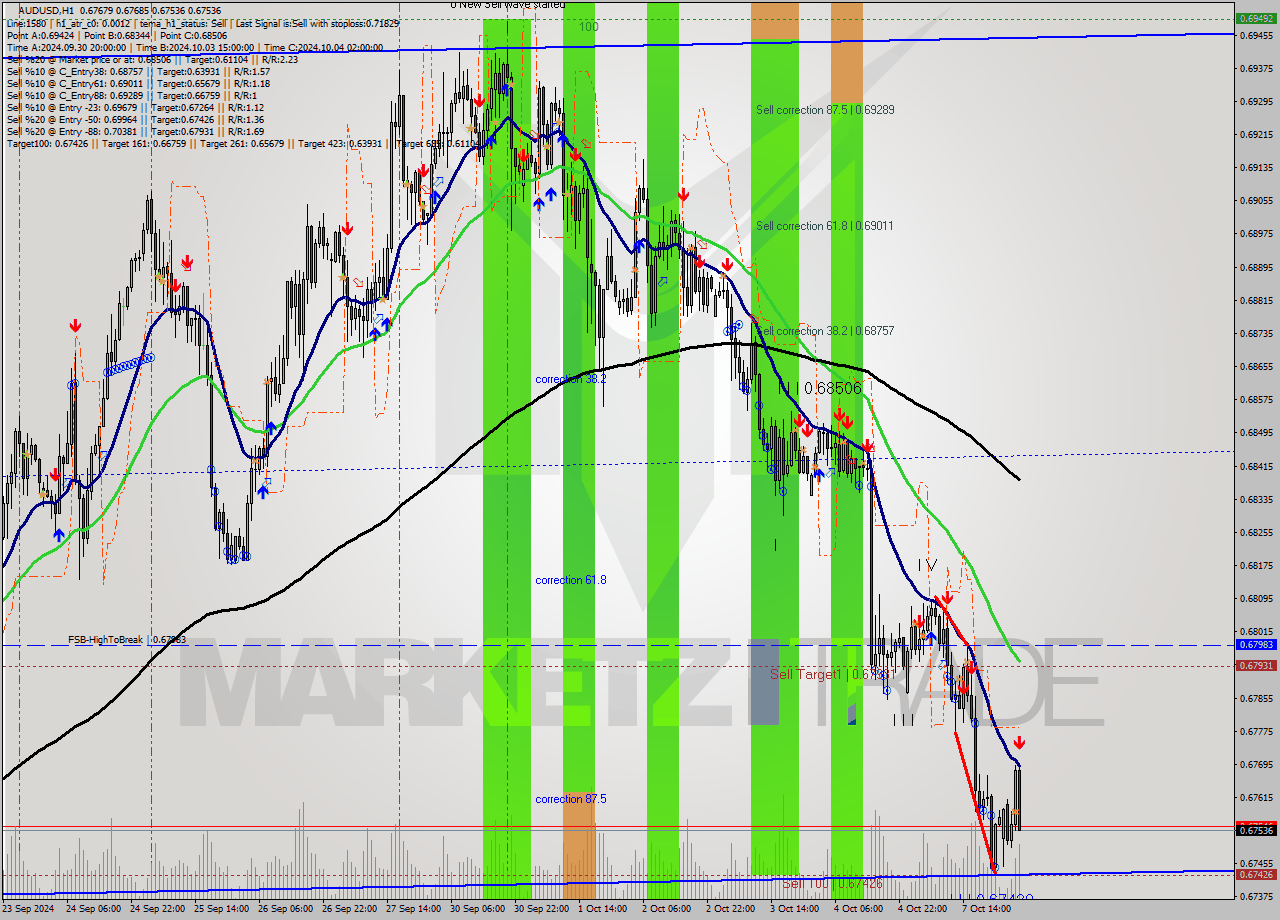Click '30 Sep 06:00' on the time axis
This screenshot has height=920, width=1280.
click(x=479, y=909)
